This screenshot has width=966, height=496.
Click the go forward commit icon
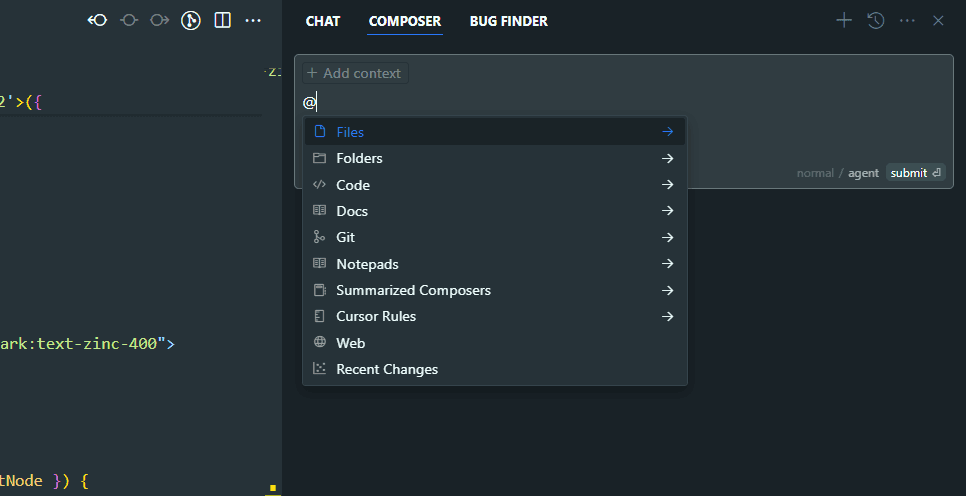click(x=159, y=20)
